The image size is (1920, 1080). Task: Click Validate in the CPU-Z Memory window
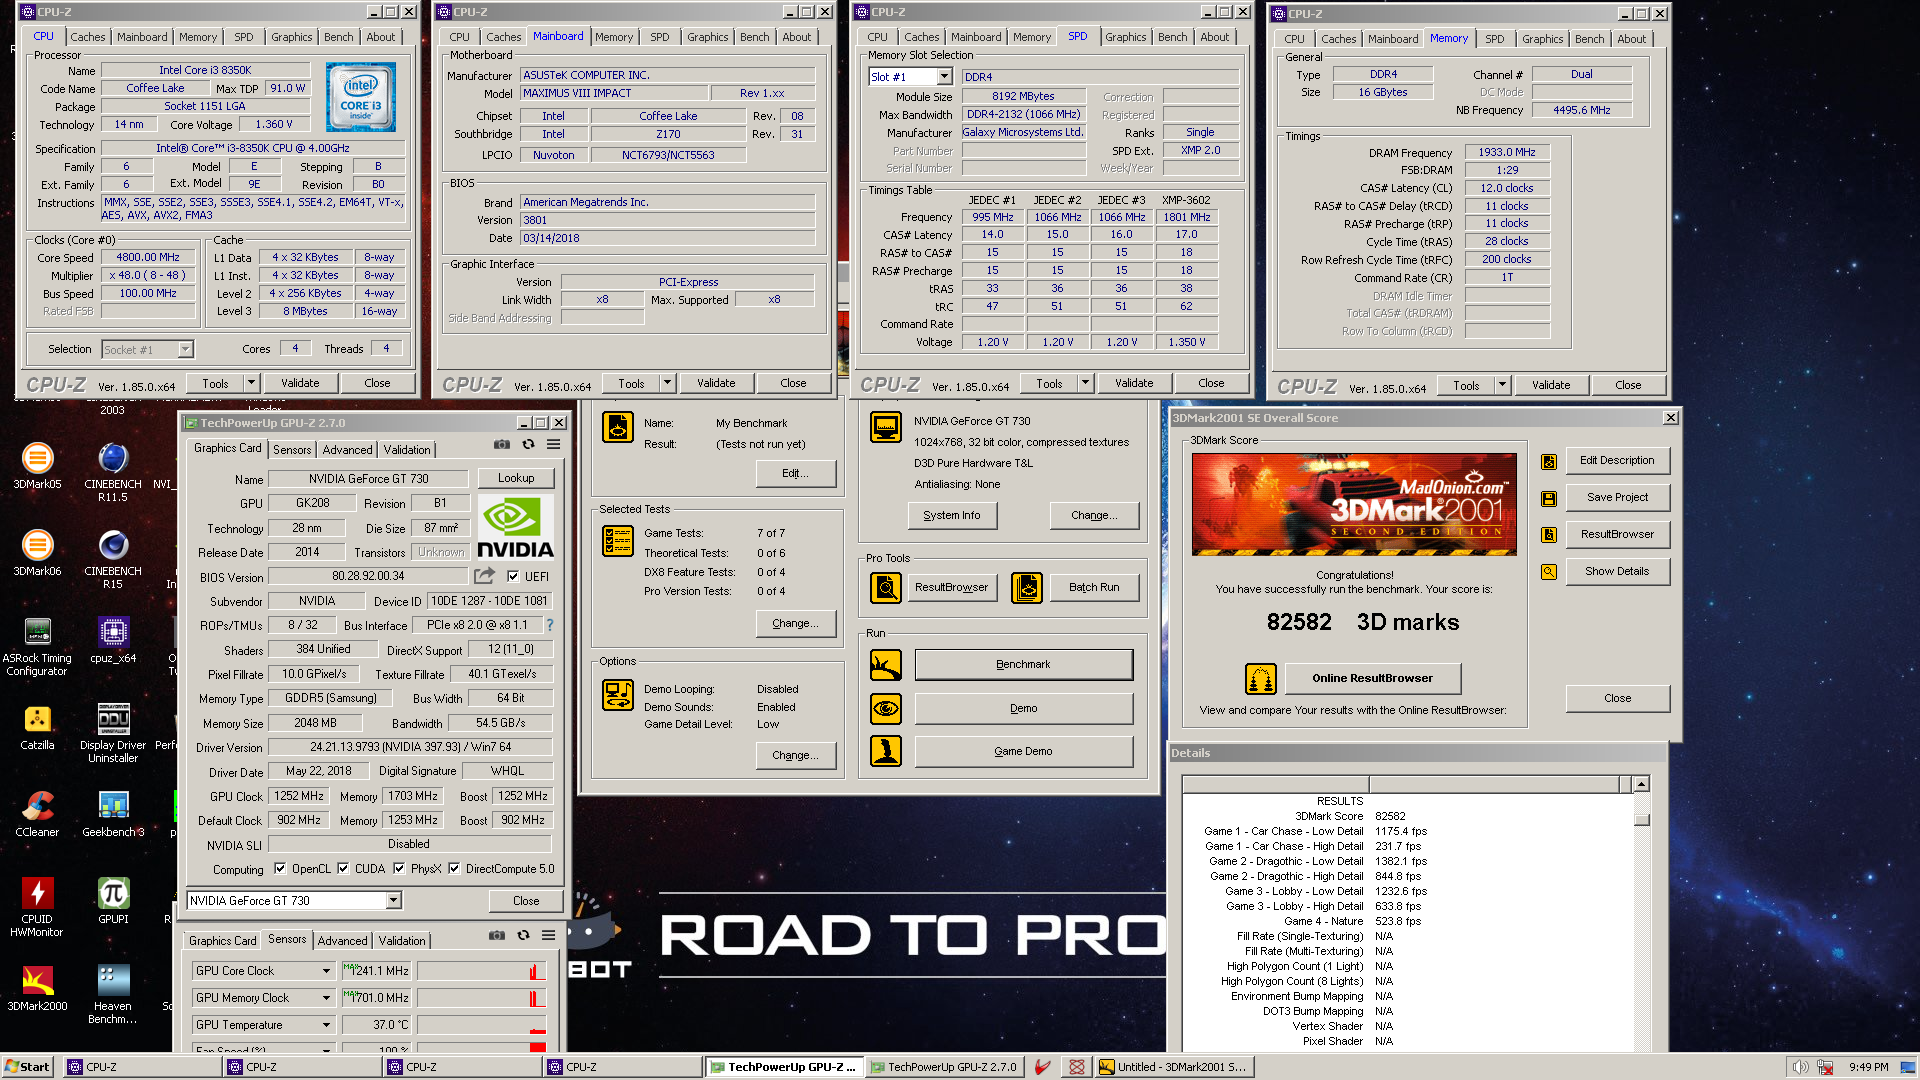tap(1551, 385)
